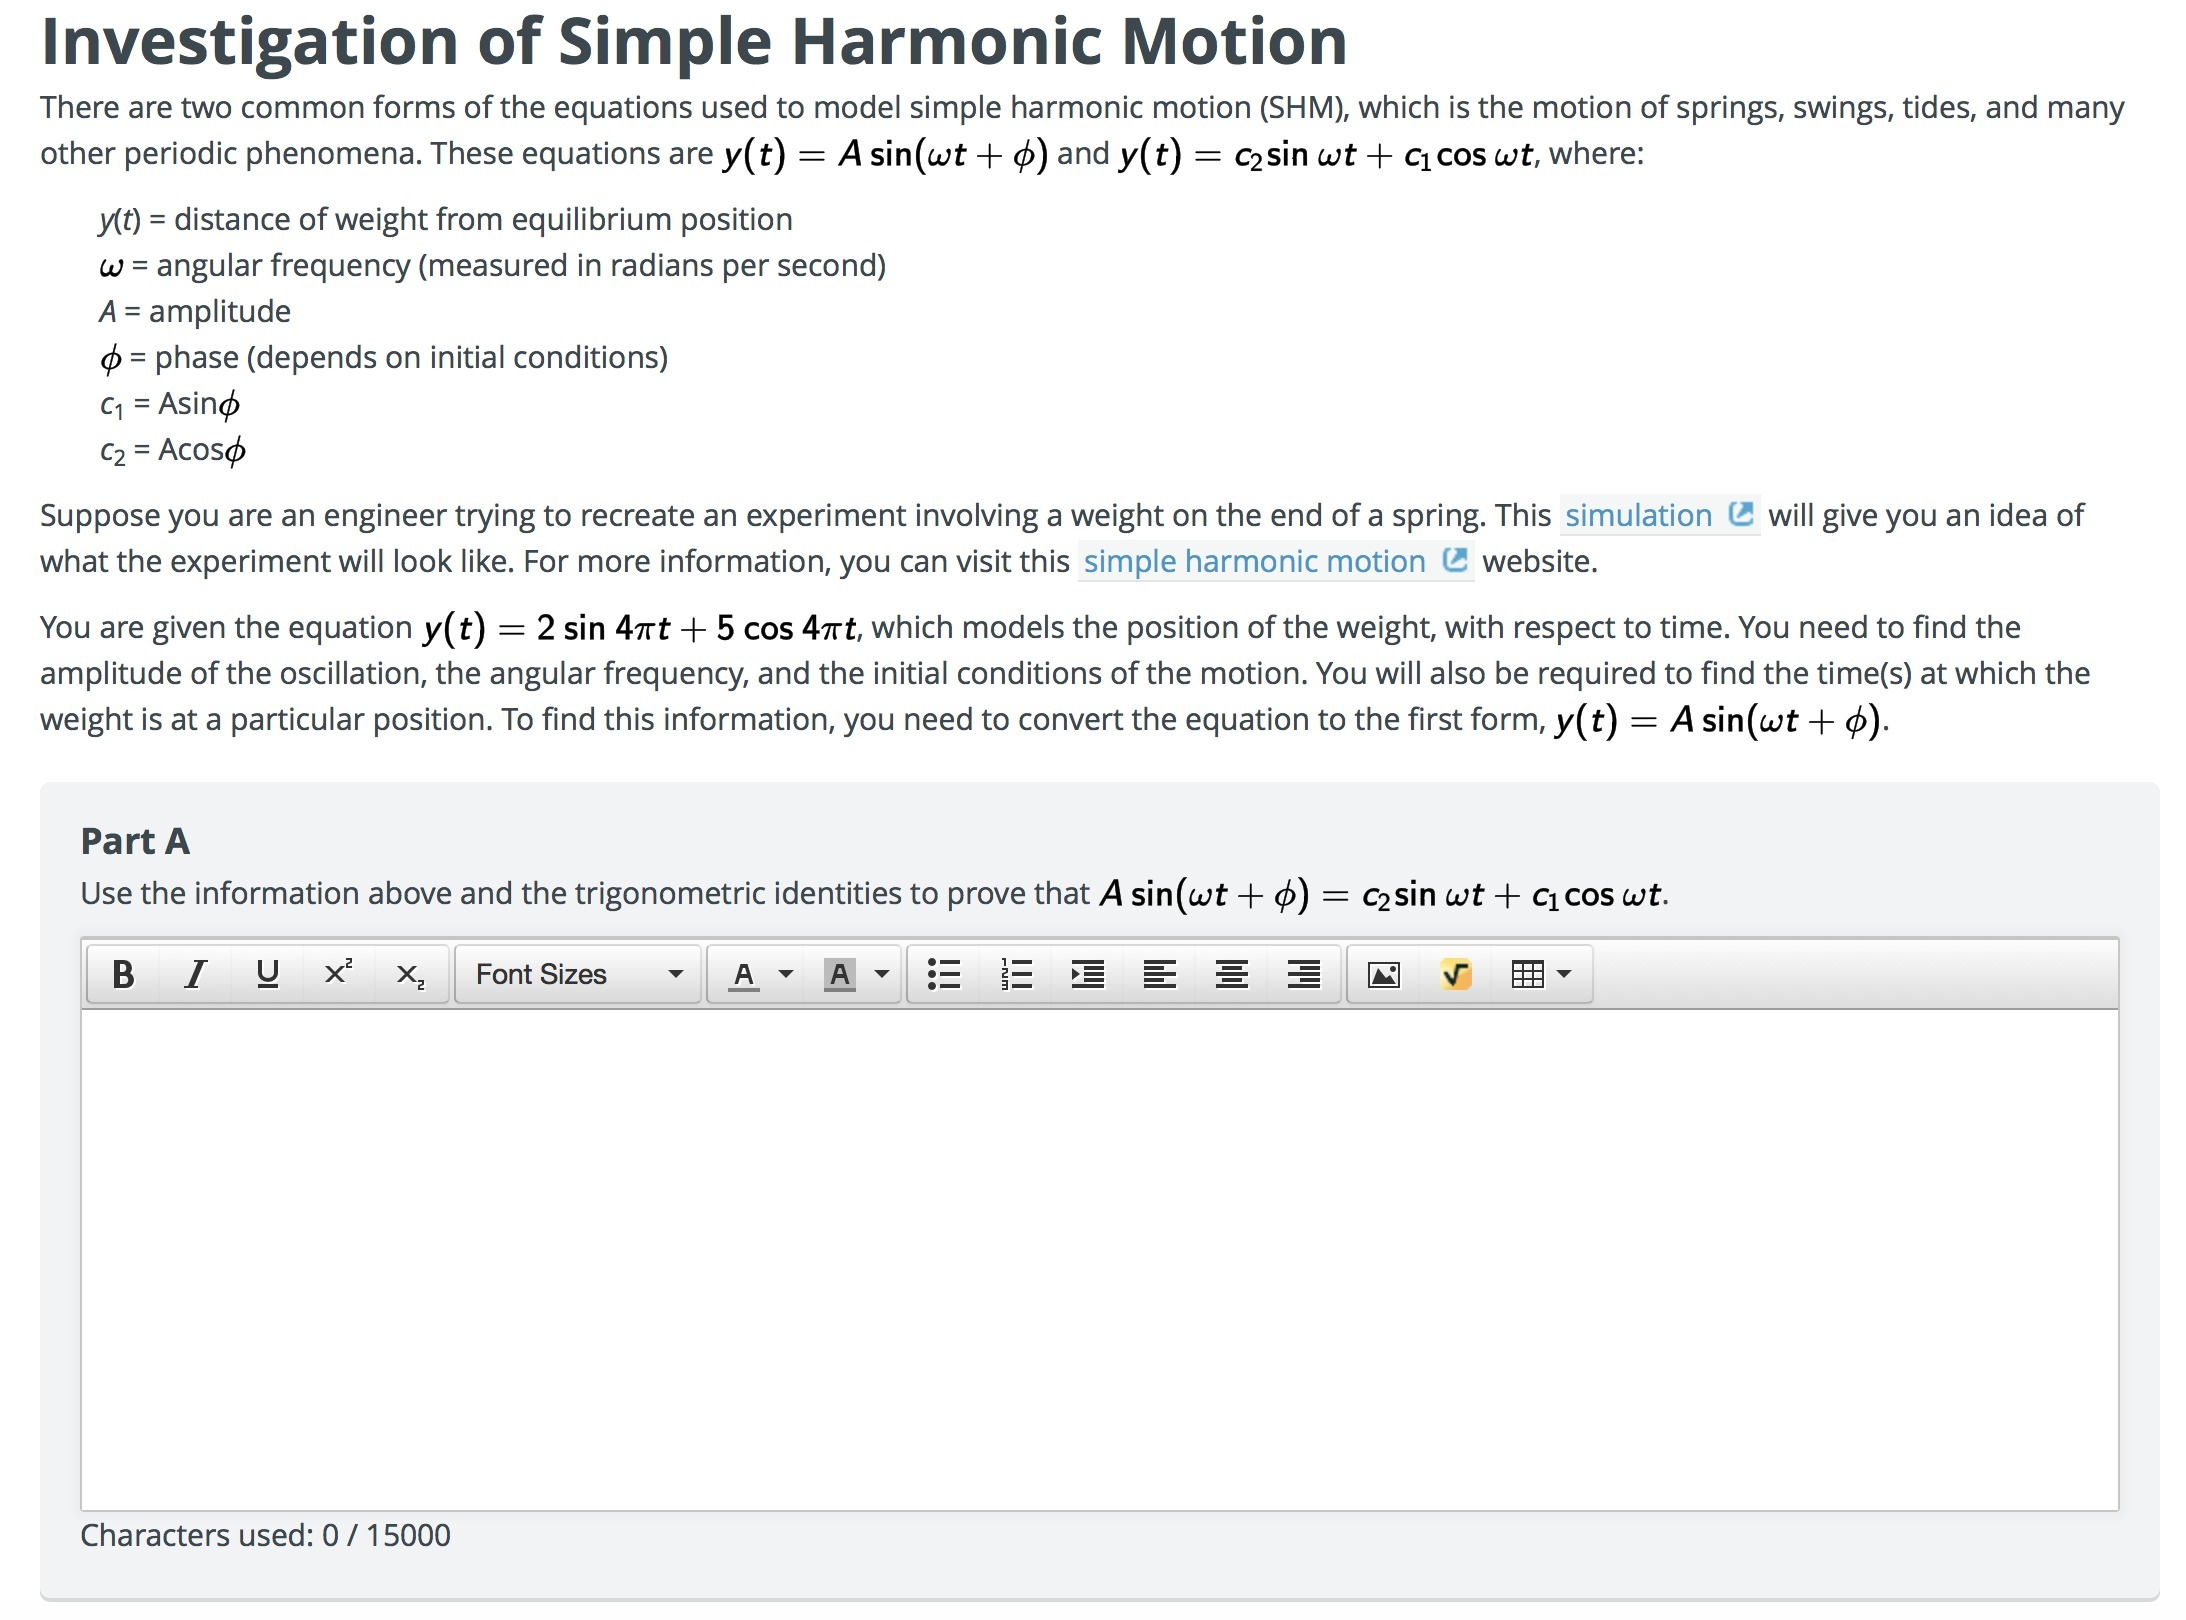Click inside the Part A answer box
The height and width of the screenshot is (1620, 2186).
pos(1098,1258)
